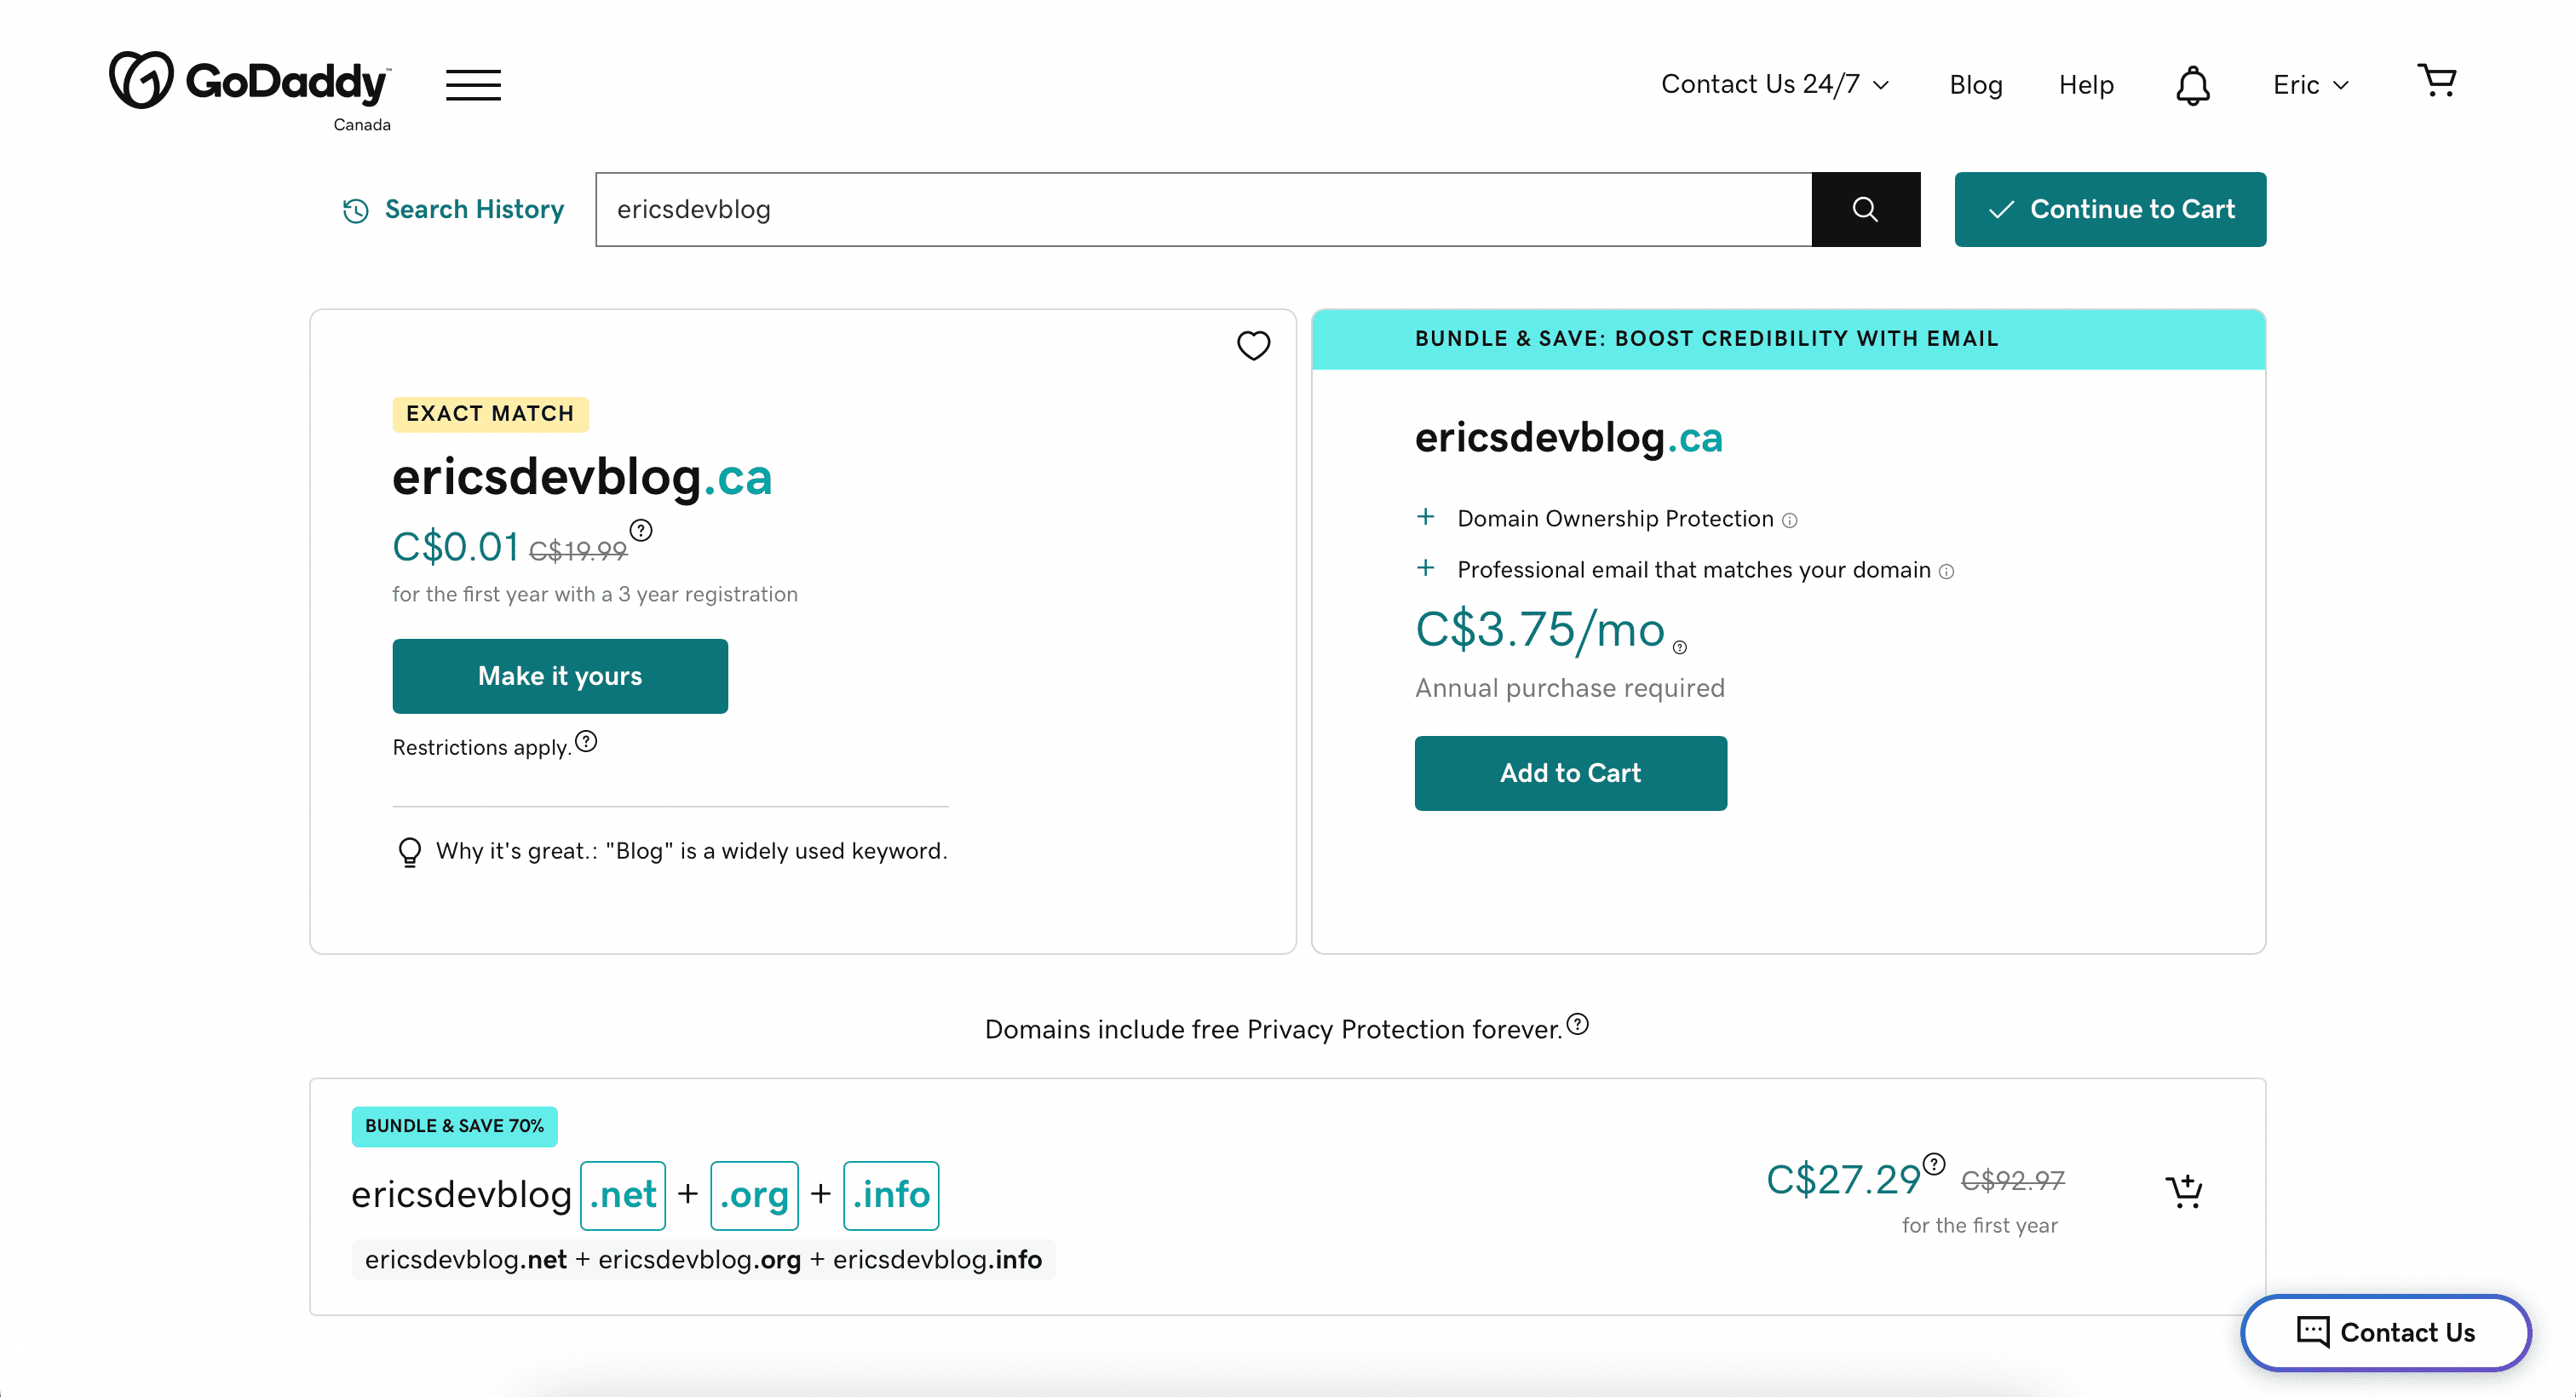Open the Help menu item
Screen dimensions: 2576x1397
click(x=2086, y=85)
